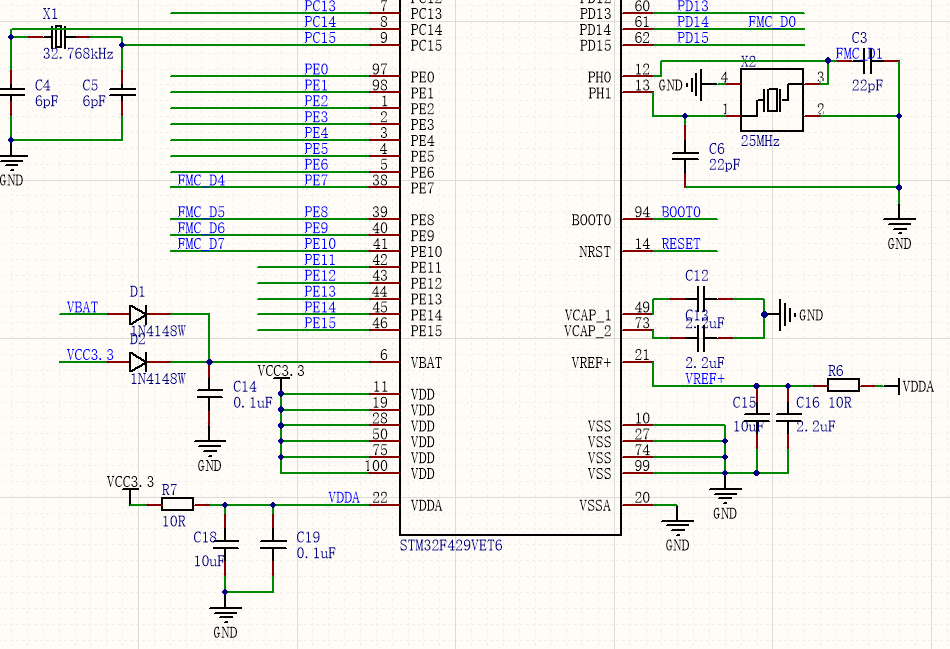Click the FMC_D6 net label
Image resolution: width=950 pixels, height=649 pixels.
tap(201, 228)
